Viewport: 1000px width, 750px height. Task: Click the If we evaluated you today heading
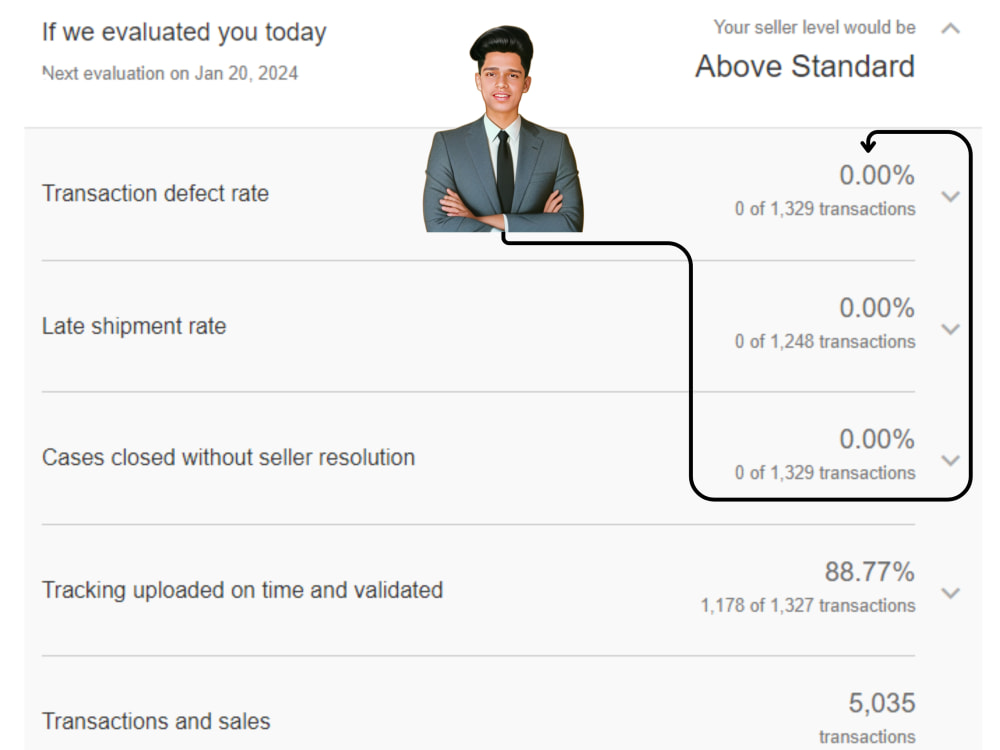point(184,32)
